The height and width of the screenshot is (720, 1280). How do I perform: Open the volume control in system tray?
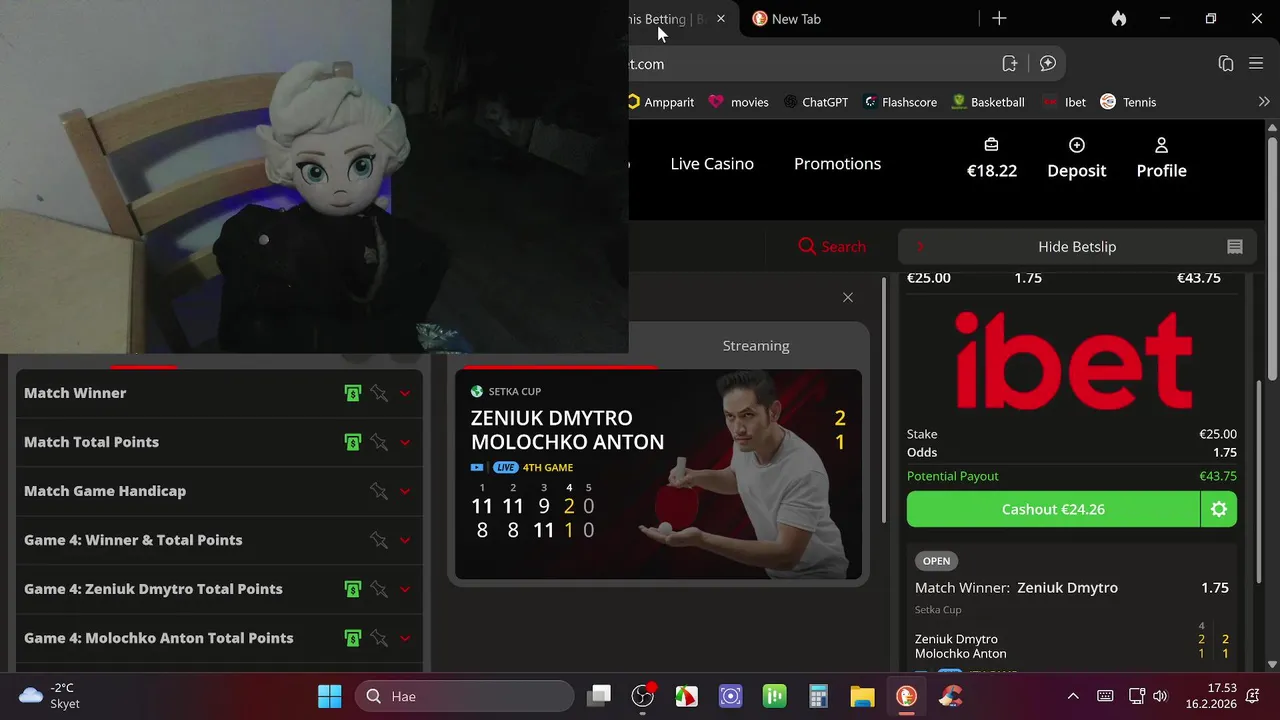[x=1160, y=696]
